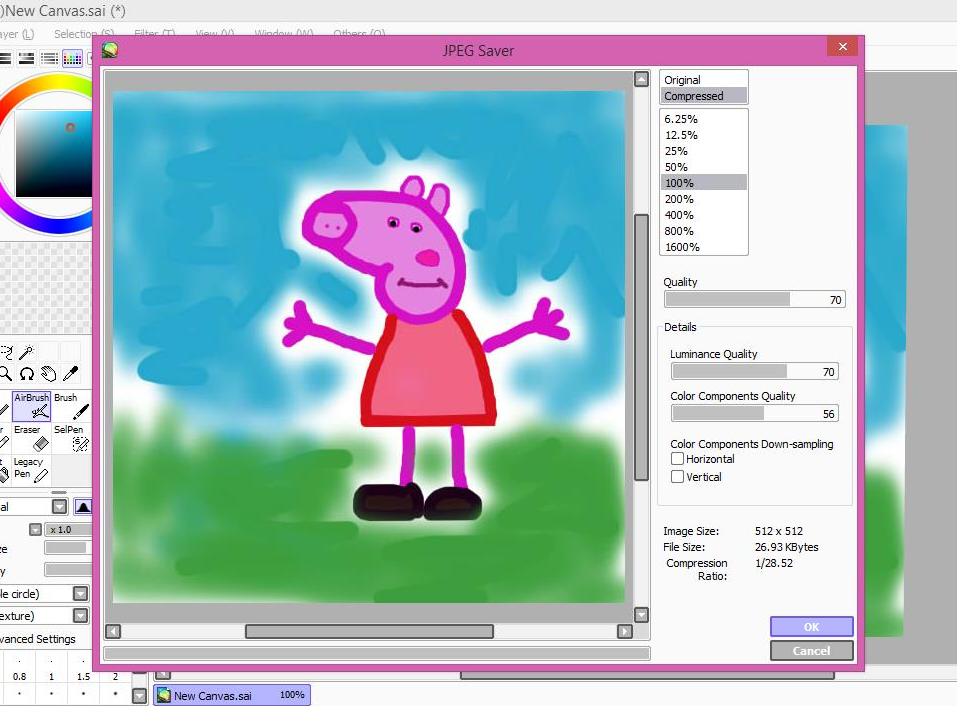Set preview zoom to 100%
The height and width of the screenshot is (706, 957).
704,182
